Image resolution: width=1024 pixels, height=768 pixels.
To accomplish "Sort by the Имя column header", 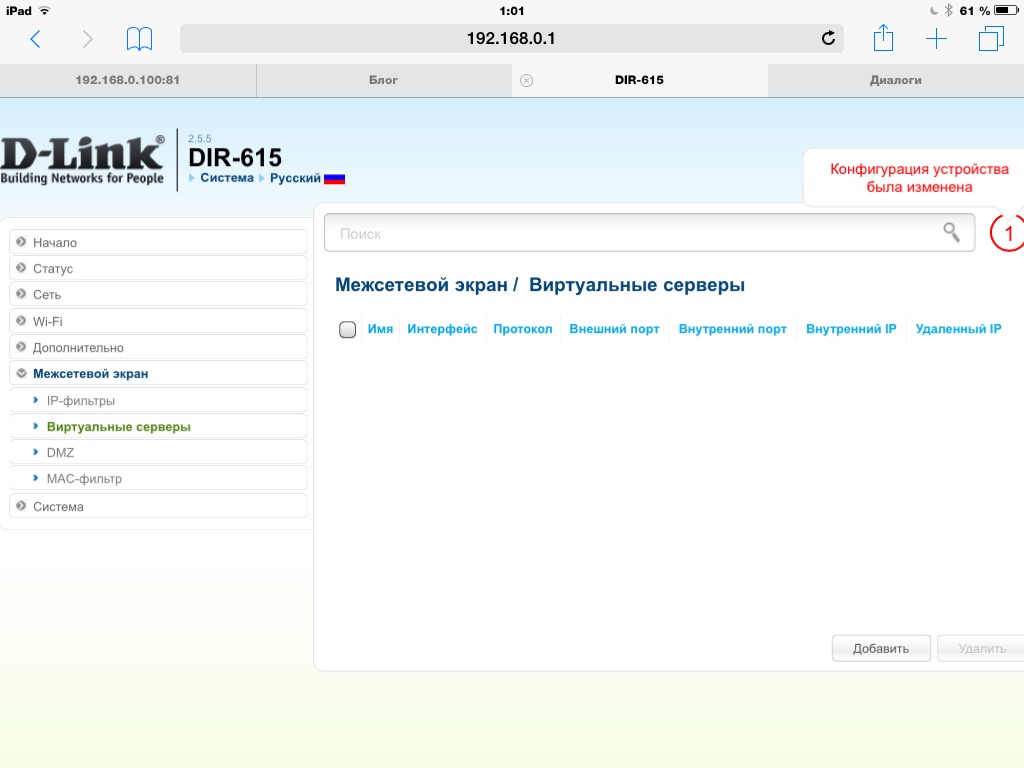I will pos(380,329).
